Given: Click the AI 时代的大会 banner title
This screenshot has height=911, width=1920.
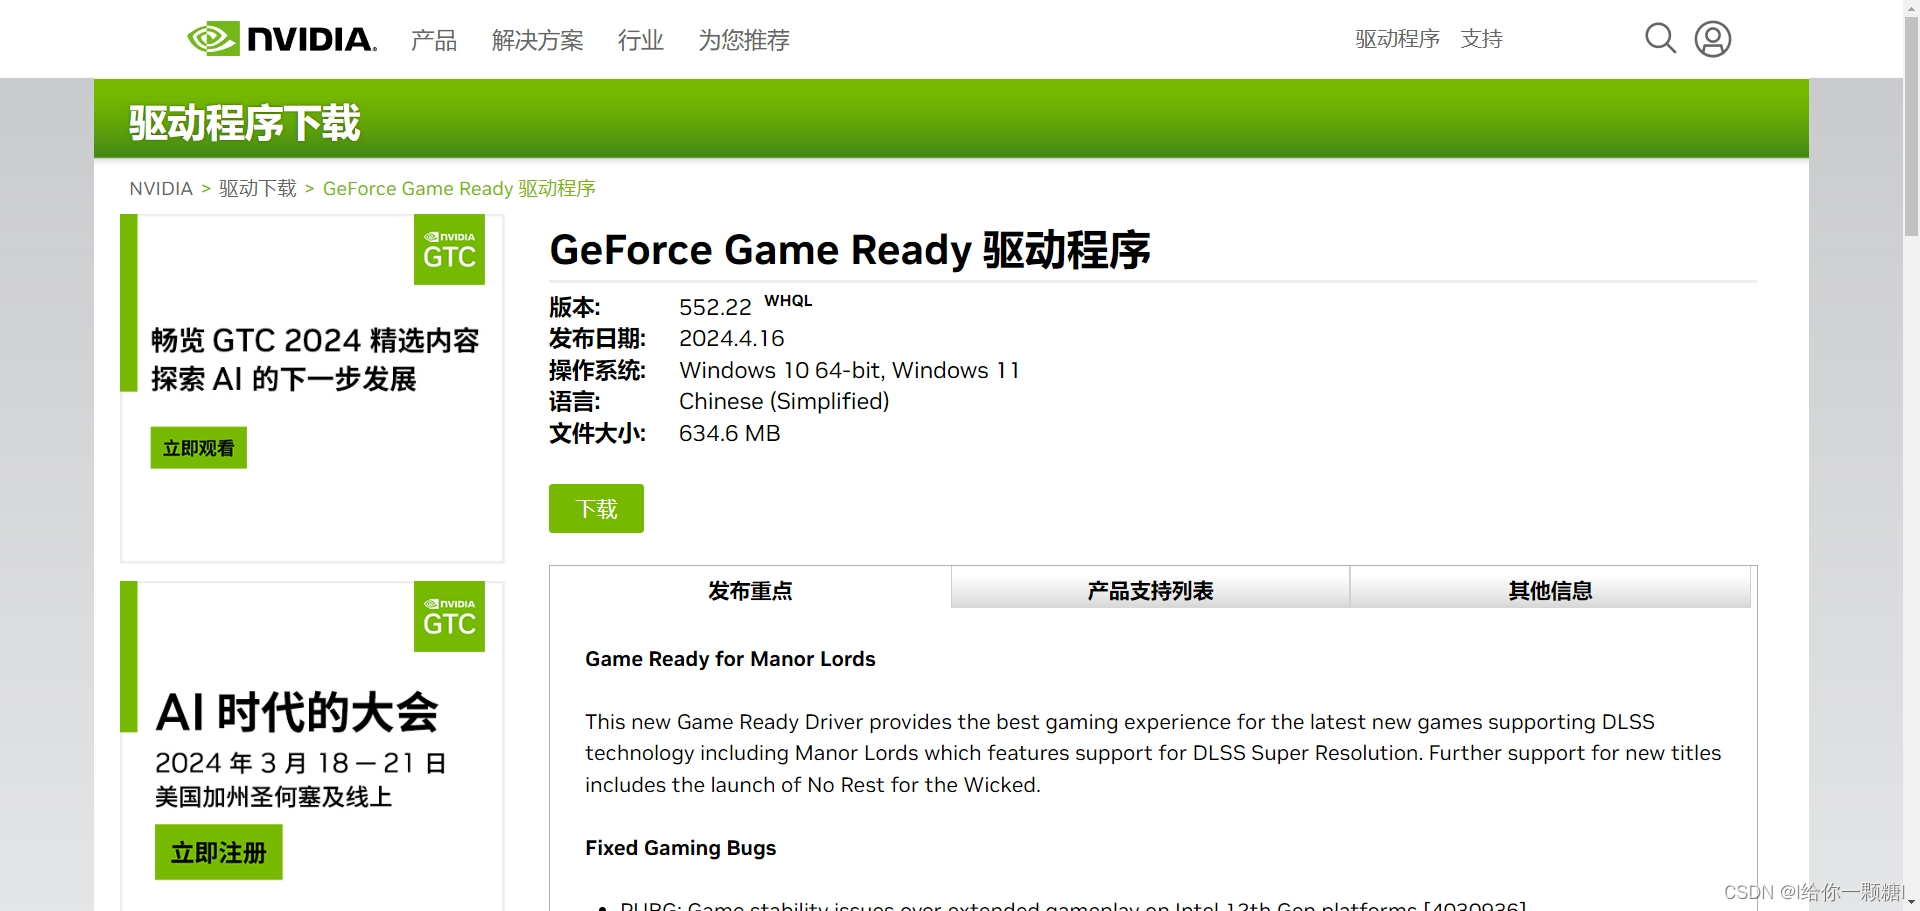Looking at the screenshot, I should (297, 712).
